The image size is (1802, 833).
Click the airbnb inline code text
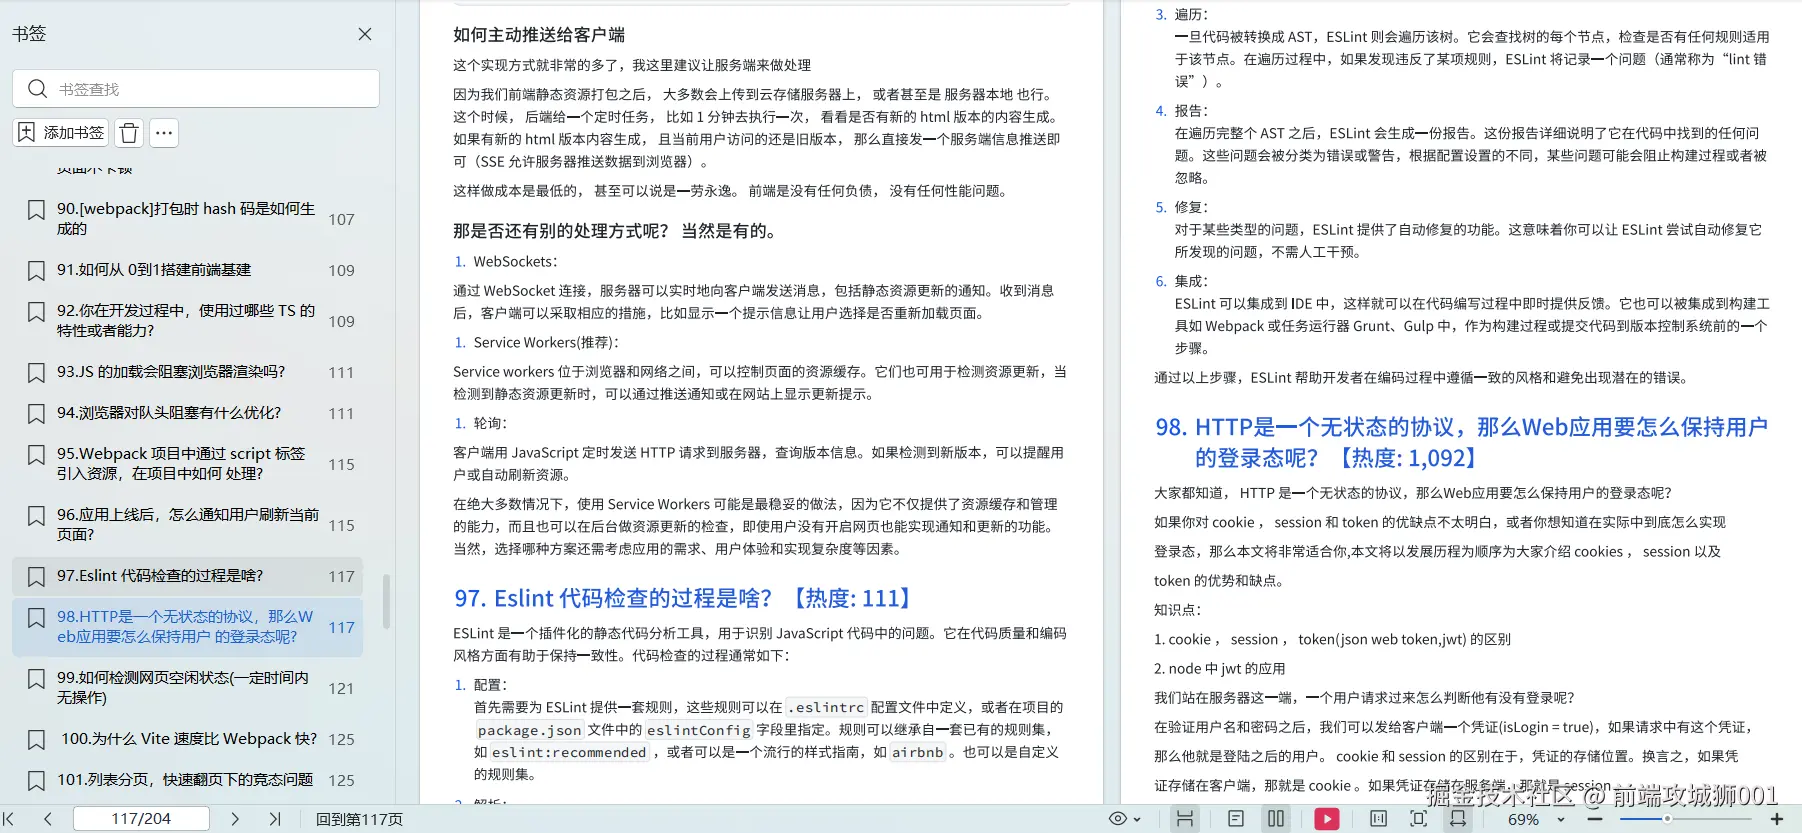pos(918,752)
